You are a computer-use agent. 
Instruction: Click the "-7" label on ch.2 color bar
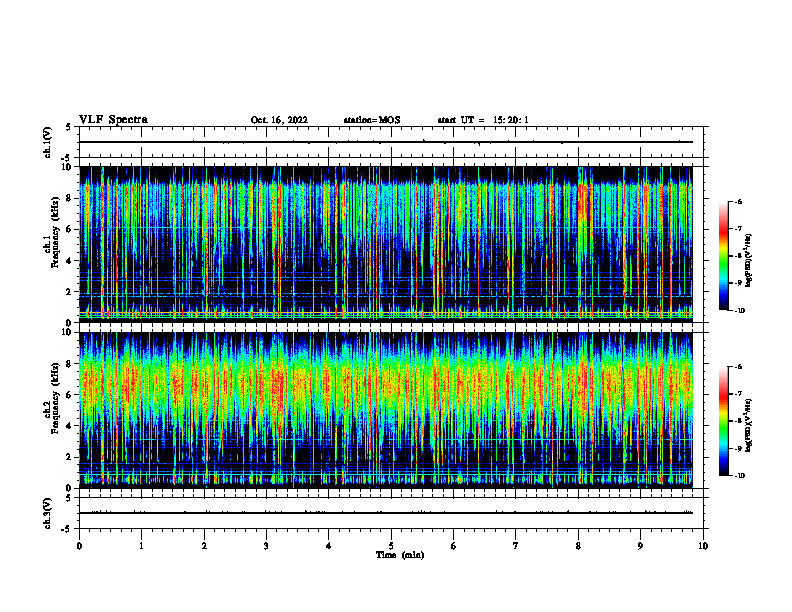click(x=738, y=394)
